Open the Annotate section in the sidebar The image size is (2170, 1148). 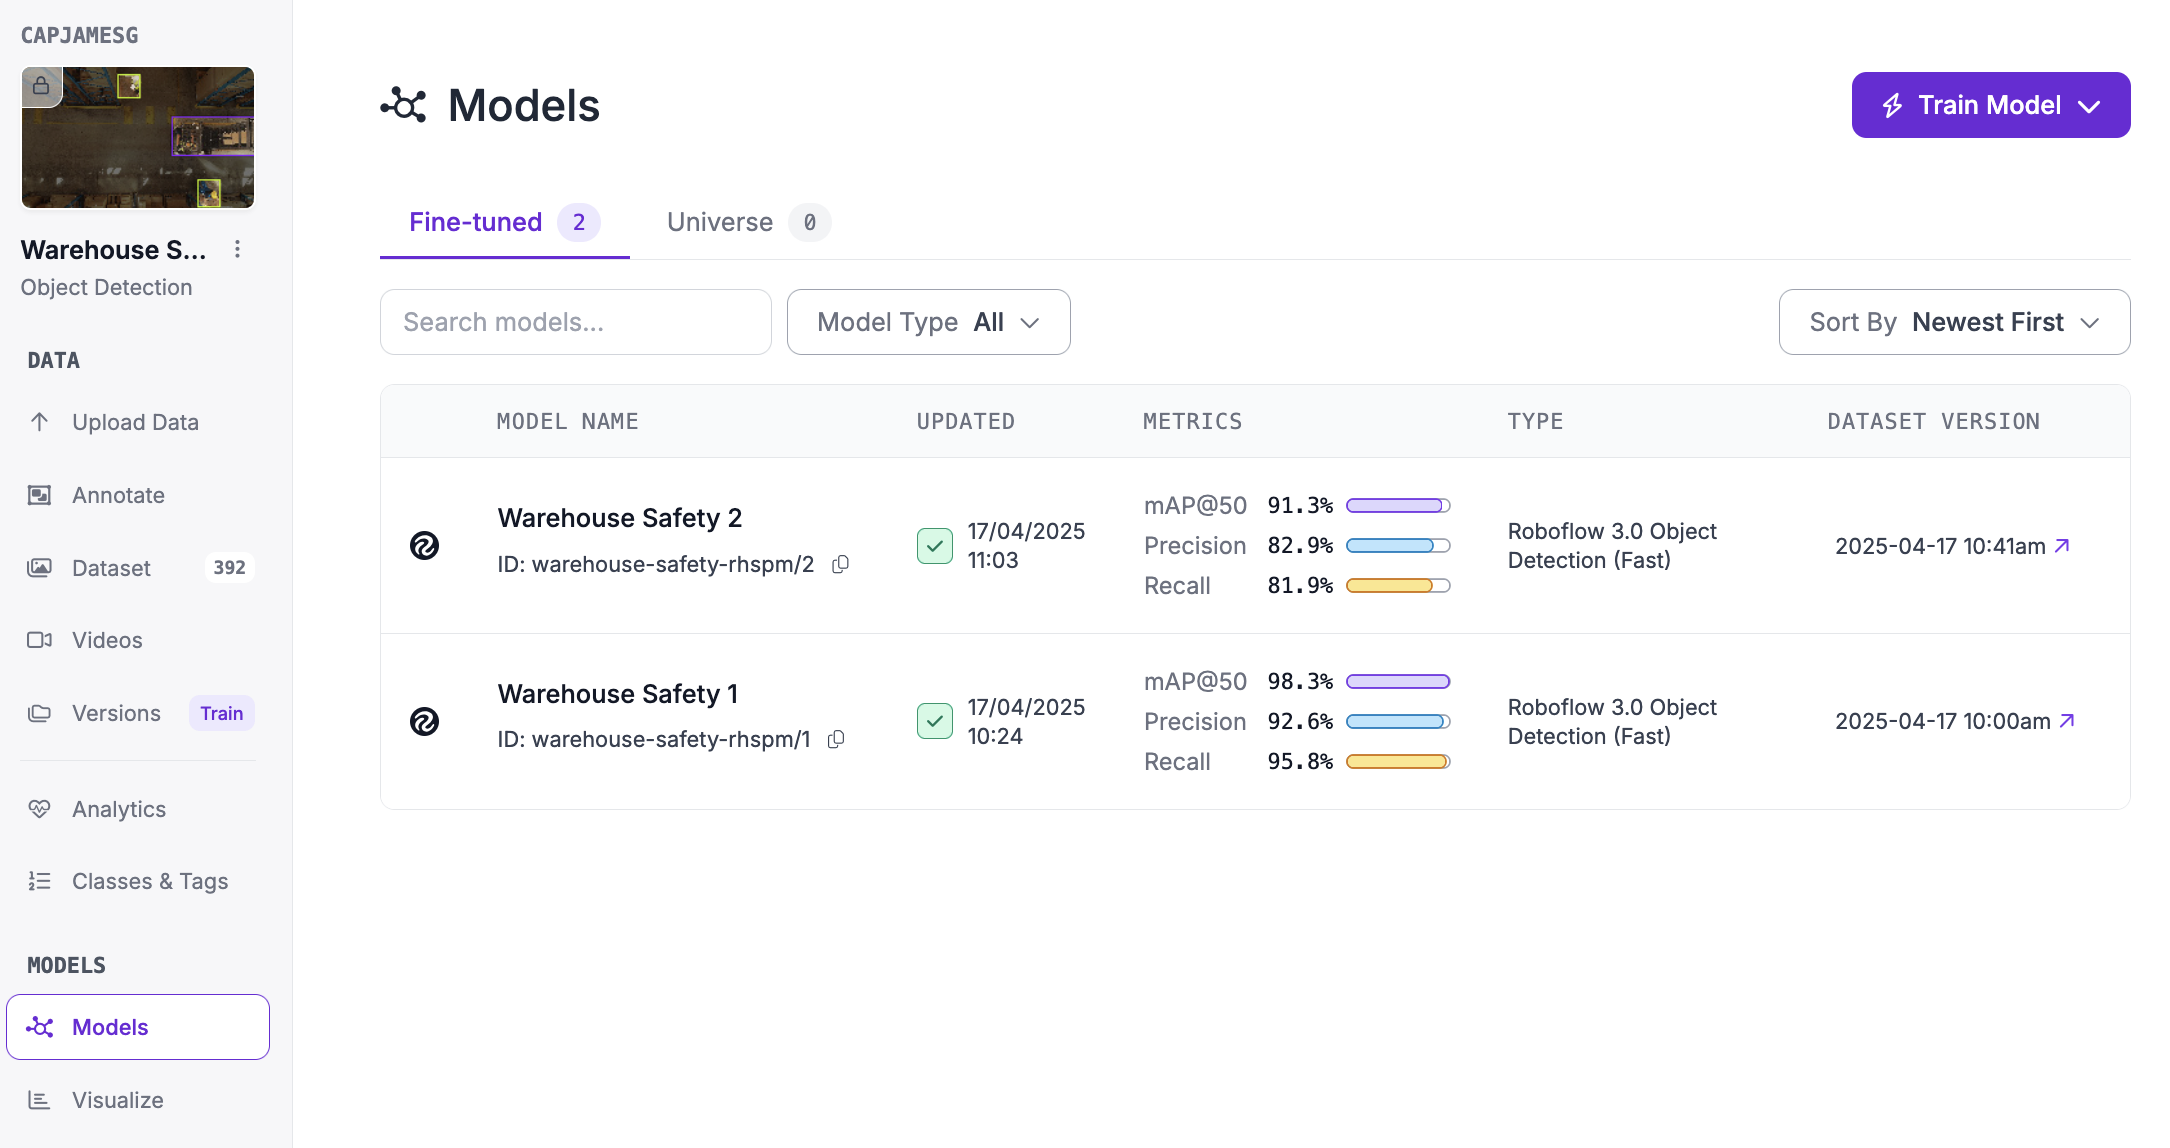pyautogui.click(x=118, y=495)
